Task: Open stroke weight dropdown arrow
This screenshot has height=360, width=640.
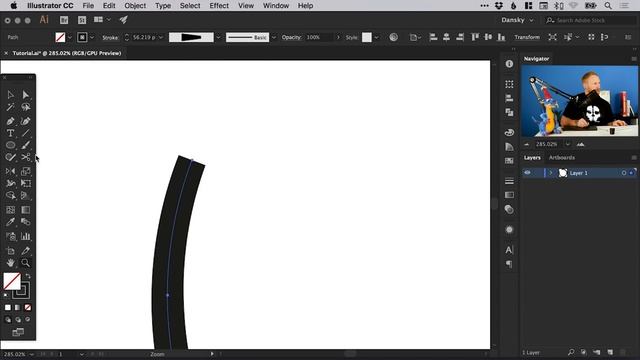Action: click(161, 37)
